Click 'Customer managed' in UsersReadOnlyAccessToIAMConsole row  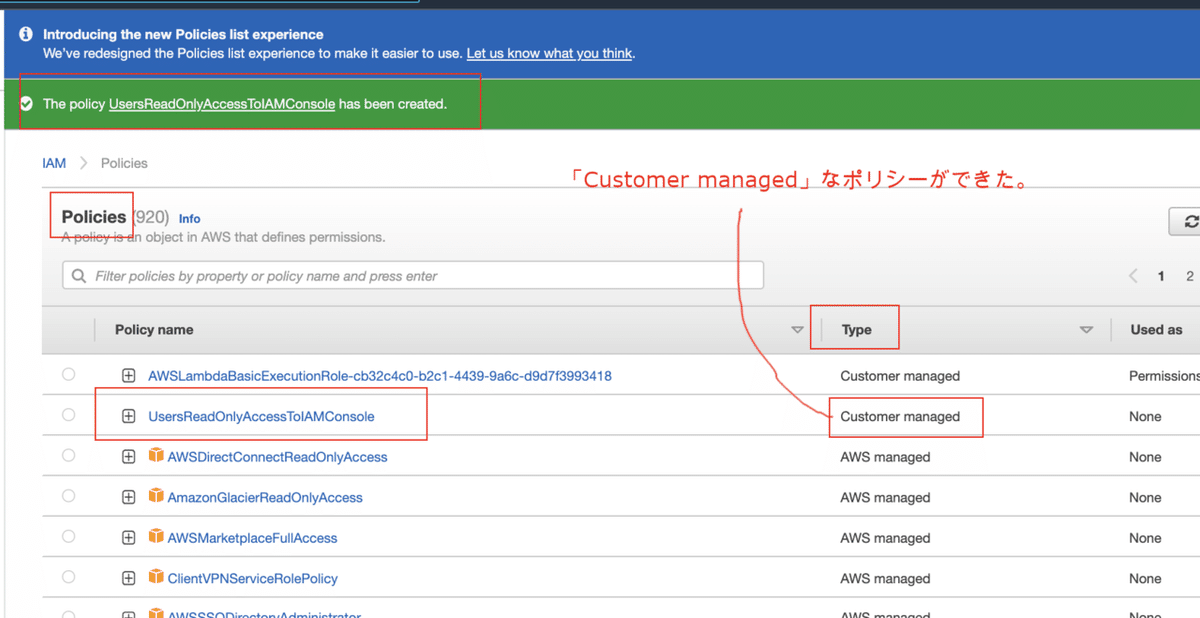coord(900,416)
